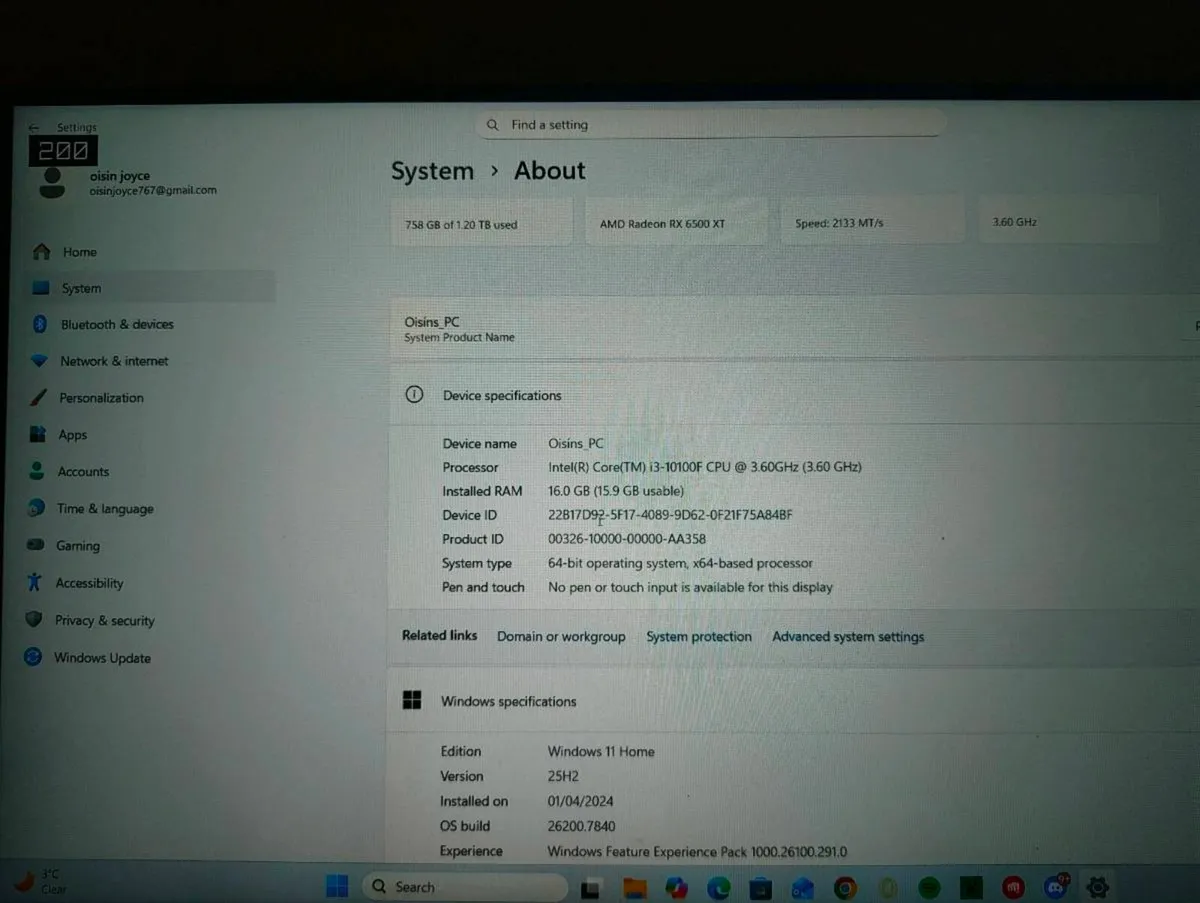
Task: Open Bluetooth & devices settings
Action: [x=116, y=325]
